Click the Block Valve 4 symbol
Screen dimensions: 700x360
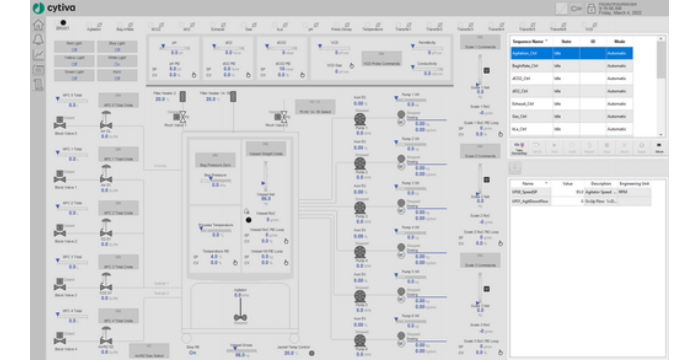(59, 339)
